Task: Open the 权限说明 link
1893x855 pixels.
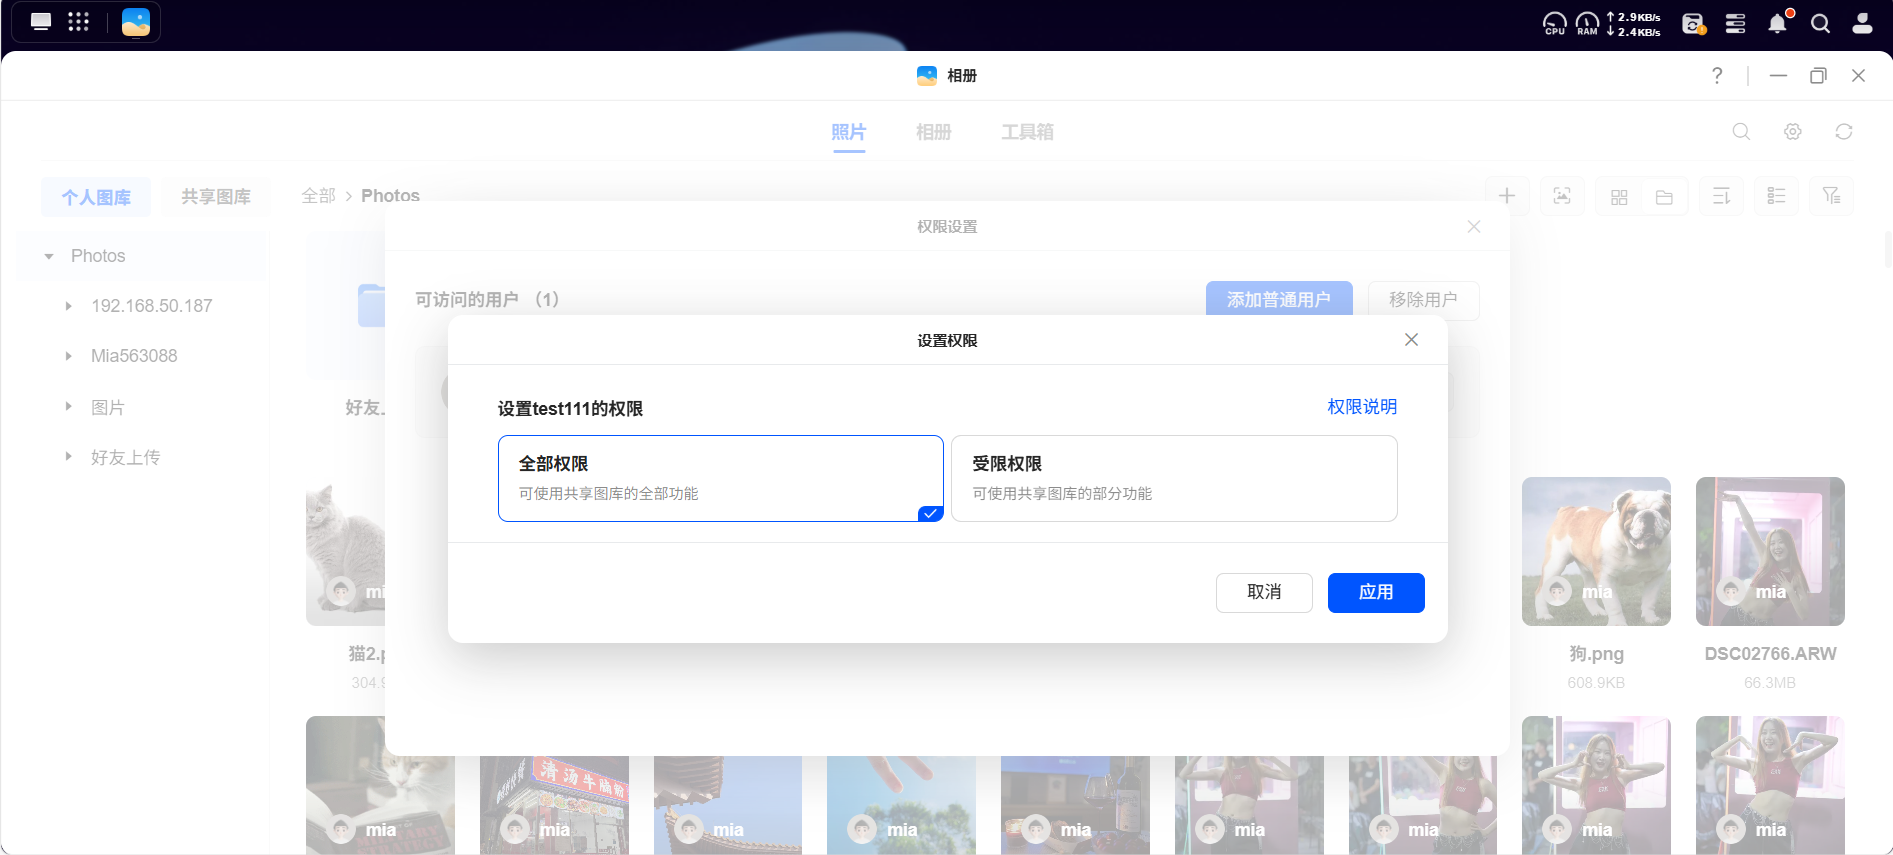Action: (1362, 407)
